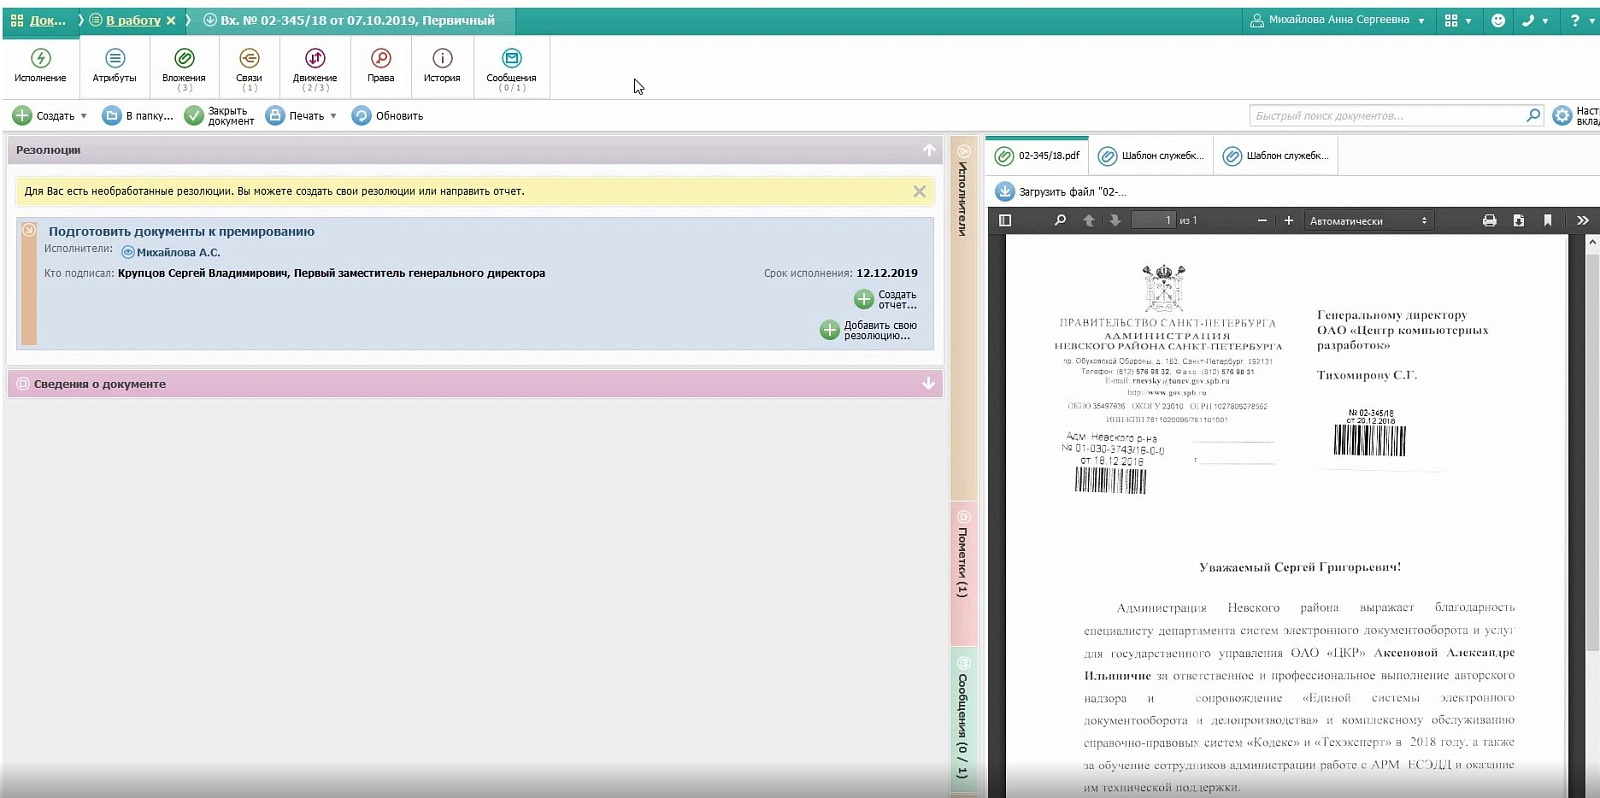Click the smiley face icon in header

1498,20
